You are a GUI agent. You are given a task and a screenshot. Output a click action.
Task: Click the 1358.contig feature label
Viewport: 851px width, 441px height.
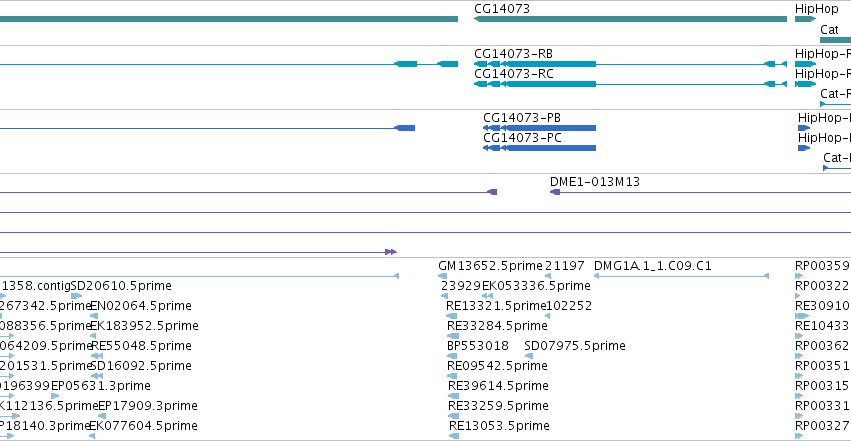click(x=35, y=286)
